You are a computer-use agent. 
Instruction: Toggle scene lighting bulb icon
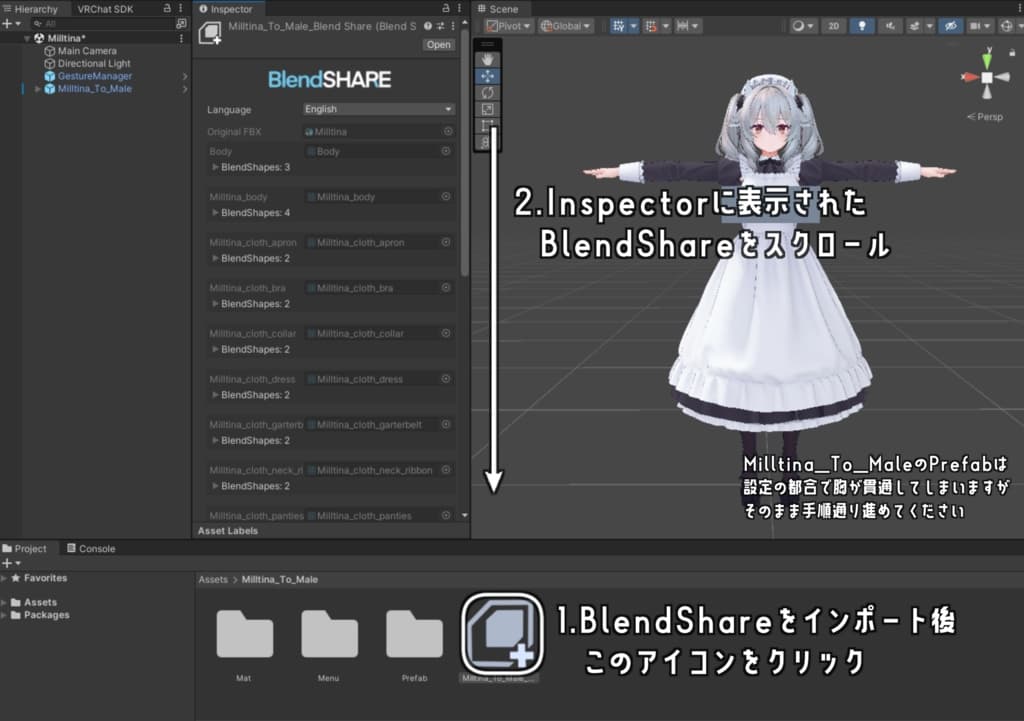(x=862, y=26)
